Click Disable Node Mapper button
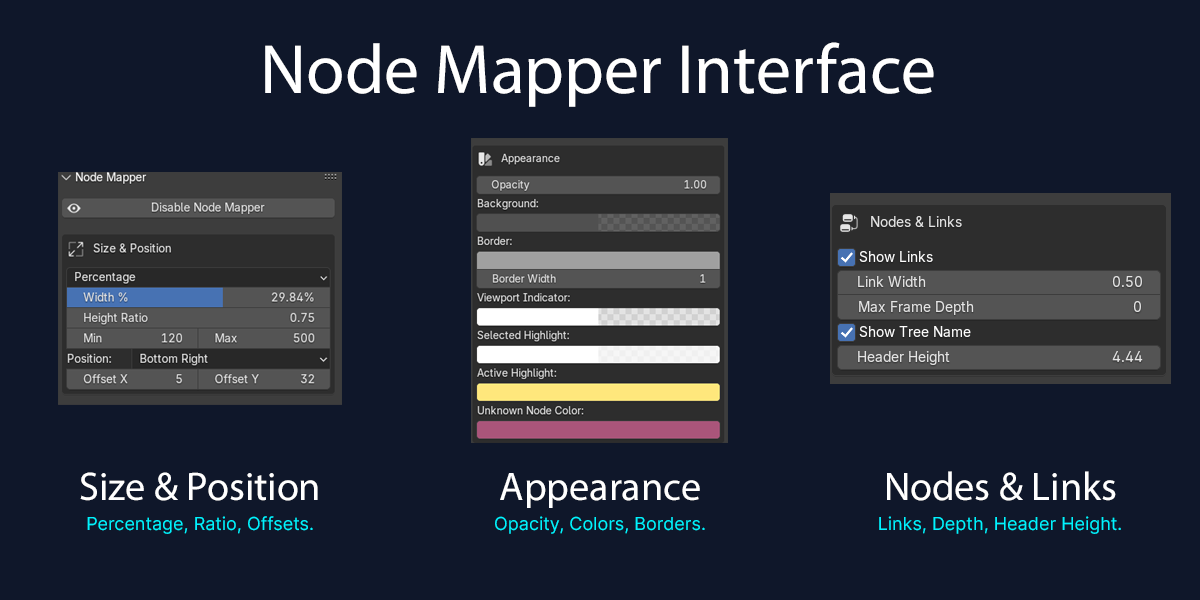The height and width of the screenshot is (600, 1200). tap(198, 208)
